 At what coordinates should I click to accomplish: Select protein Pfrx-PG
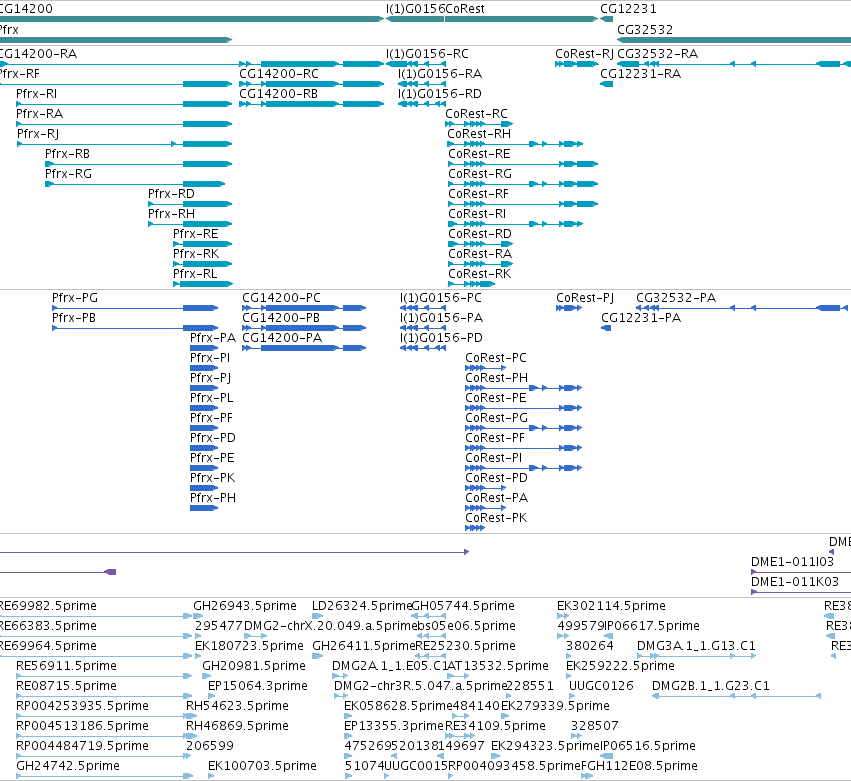coord(135,308)
